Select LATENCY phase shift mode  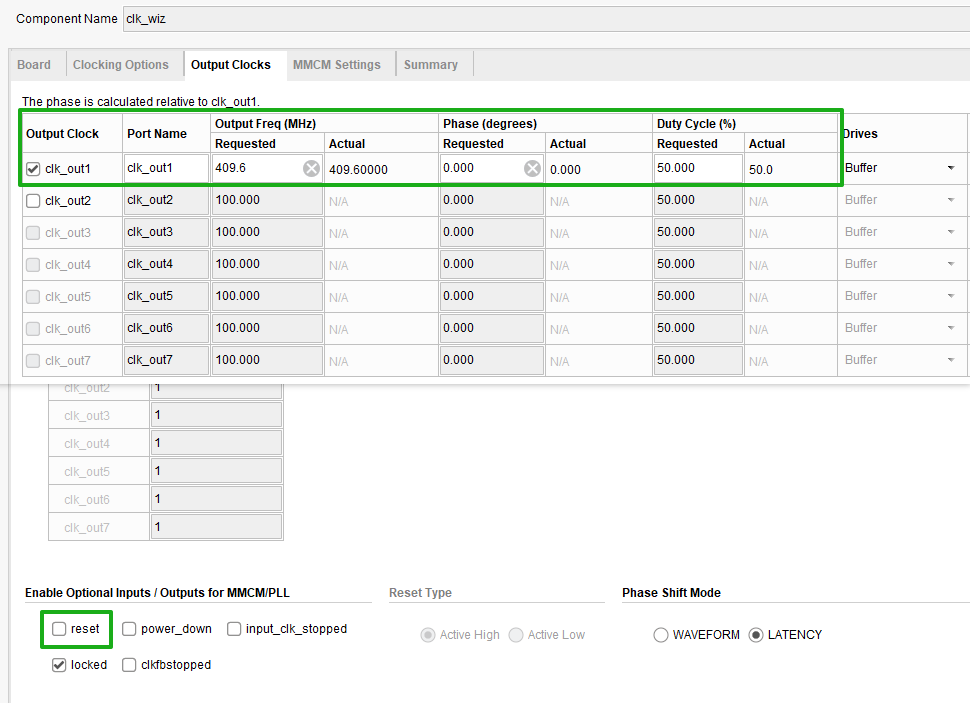tap(756, 635)
